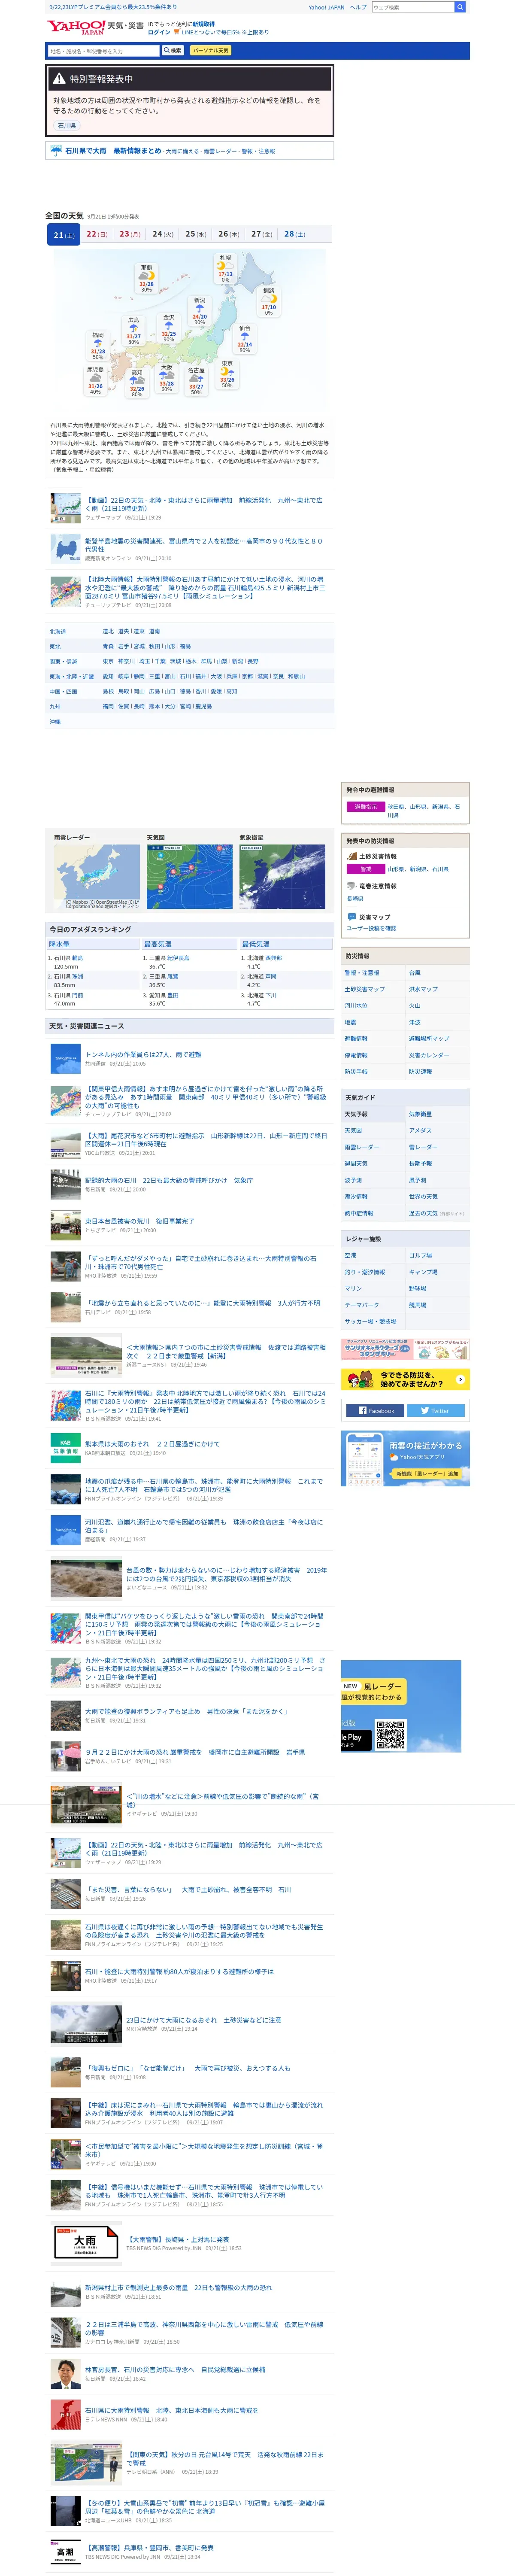Open テーマパーク in レジャー施設

362,1305
